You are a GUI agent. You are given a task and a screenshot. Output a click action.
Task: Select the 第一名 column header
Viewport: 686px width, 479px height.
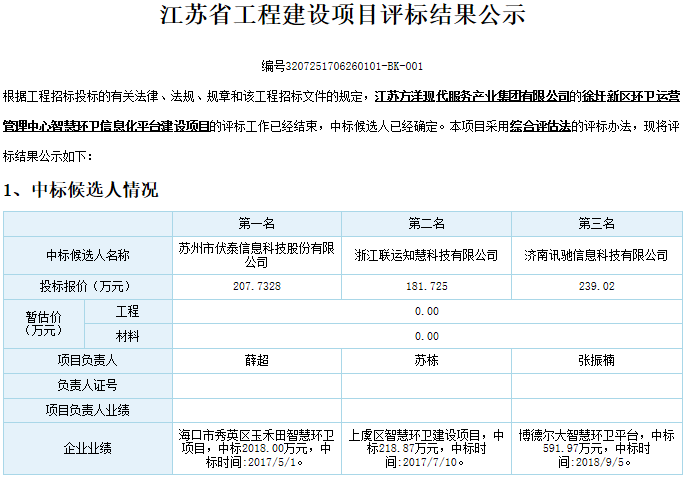pyautogui.click(x=256, y=223)
